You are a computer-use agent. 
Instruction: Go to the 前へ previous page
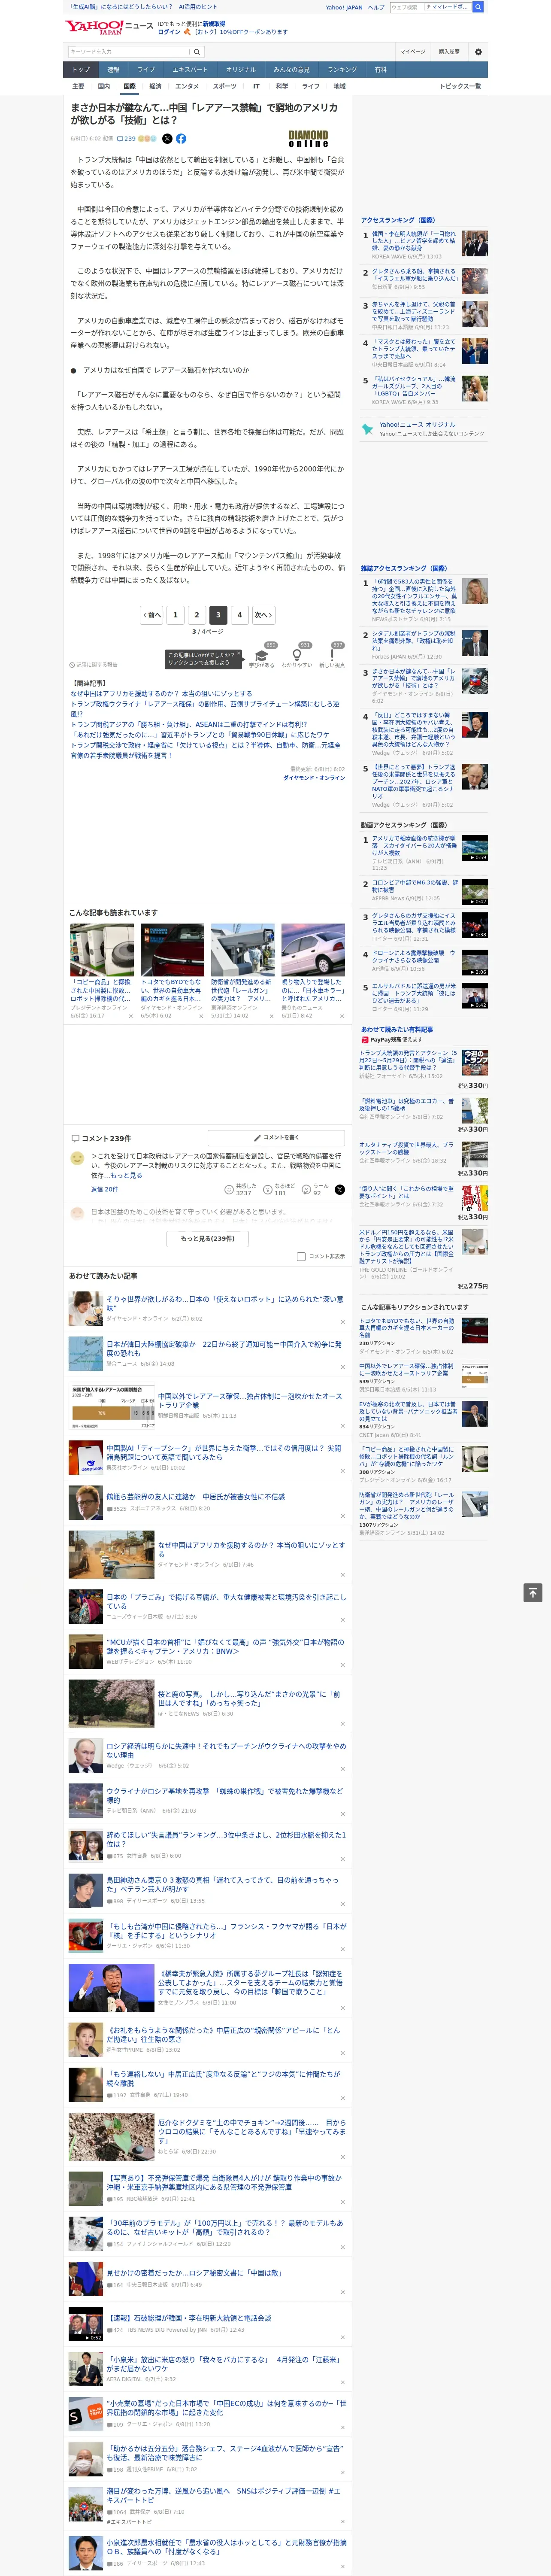point(151,615)
